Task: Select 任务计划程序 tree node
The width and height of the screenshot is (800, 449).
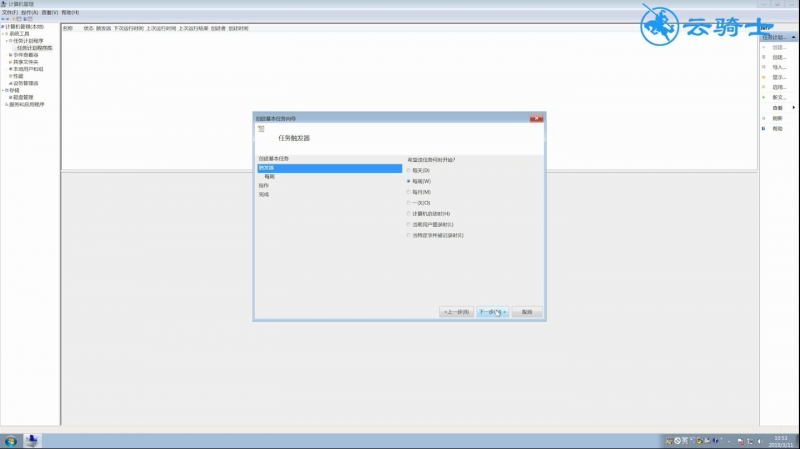Action: 28,41
